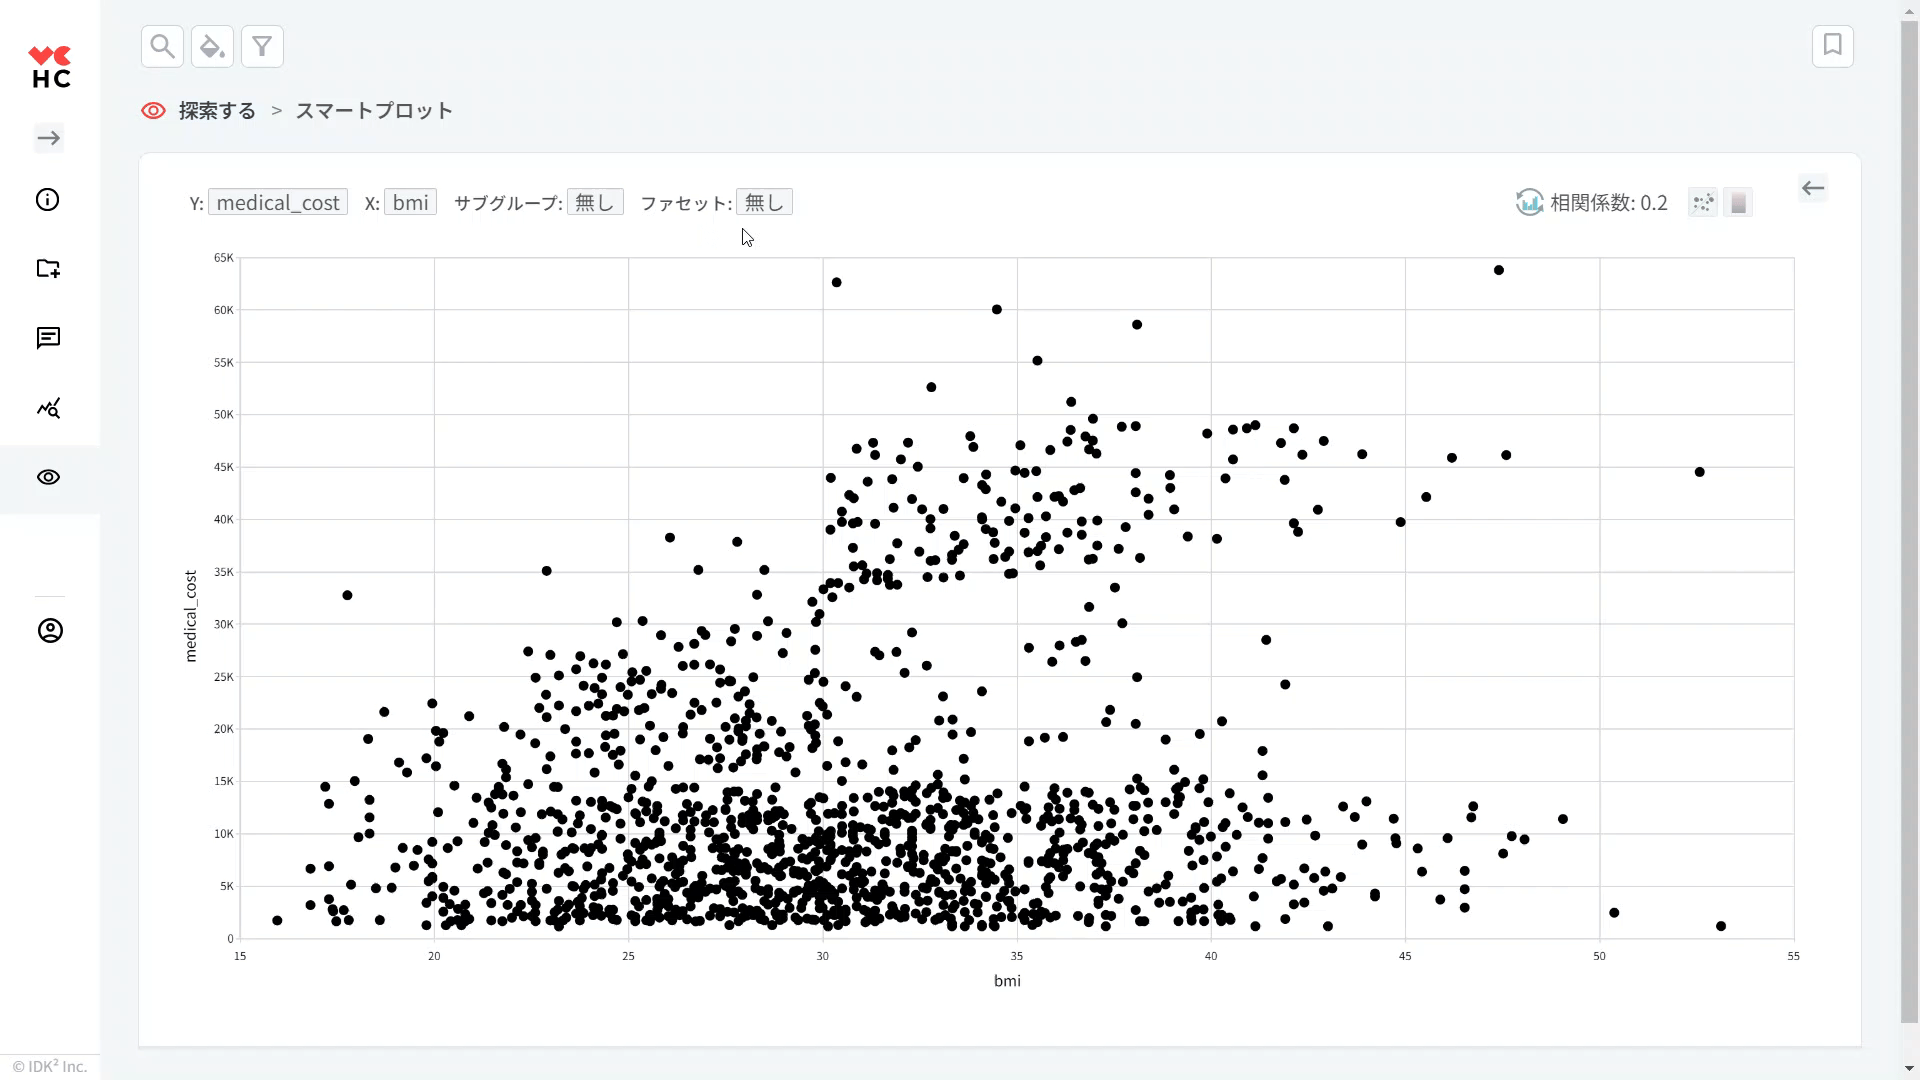The height and width of the screenshot is (1080, 1920).
Task: Open the search magnifier tool
Action: (162, 46)
